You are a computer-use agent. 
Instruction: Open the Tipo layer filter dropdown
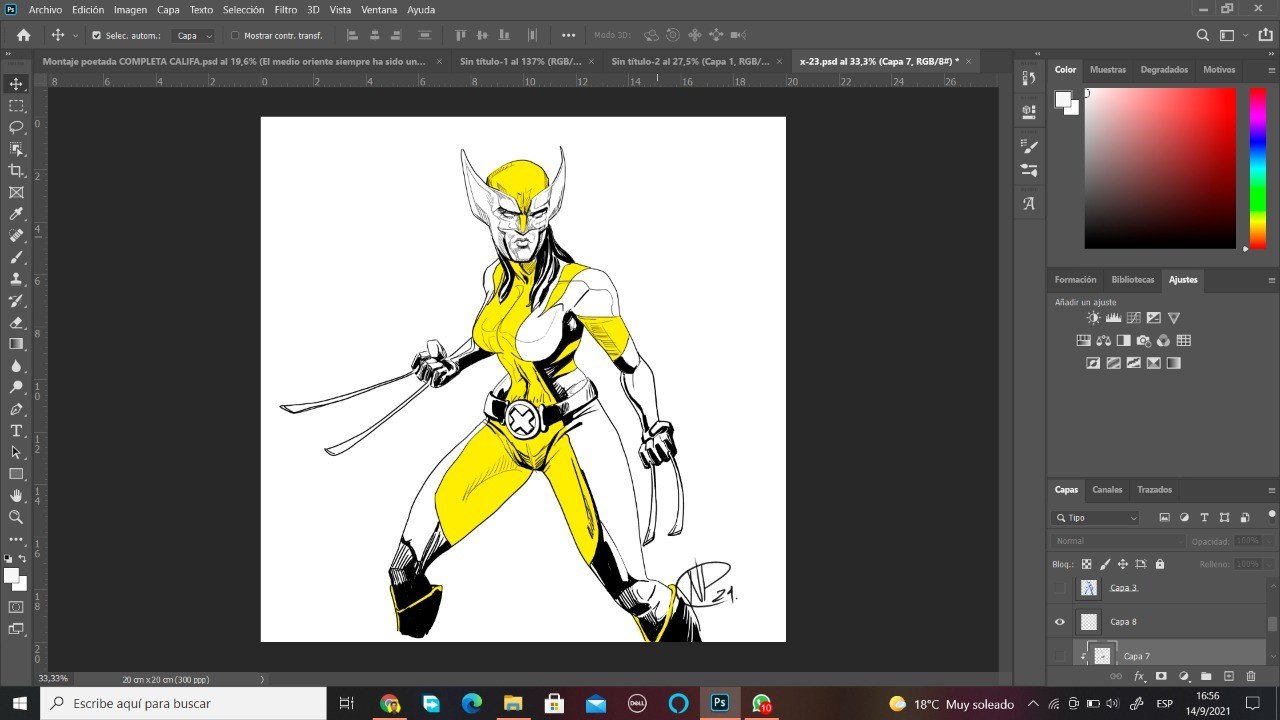1096,518
